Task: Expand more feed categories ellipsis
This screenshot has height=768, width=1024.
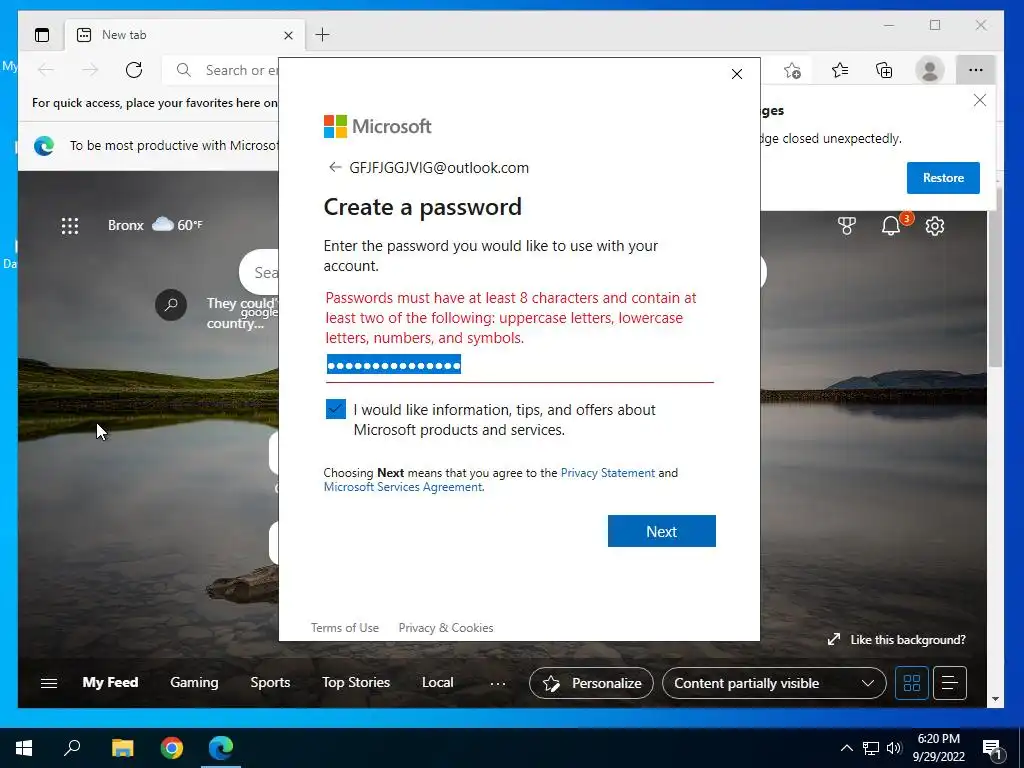Action: coord(498,683)
